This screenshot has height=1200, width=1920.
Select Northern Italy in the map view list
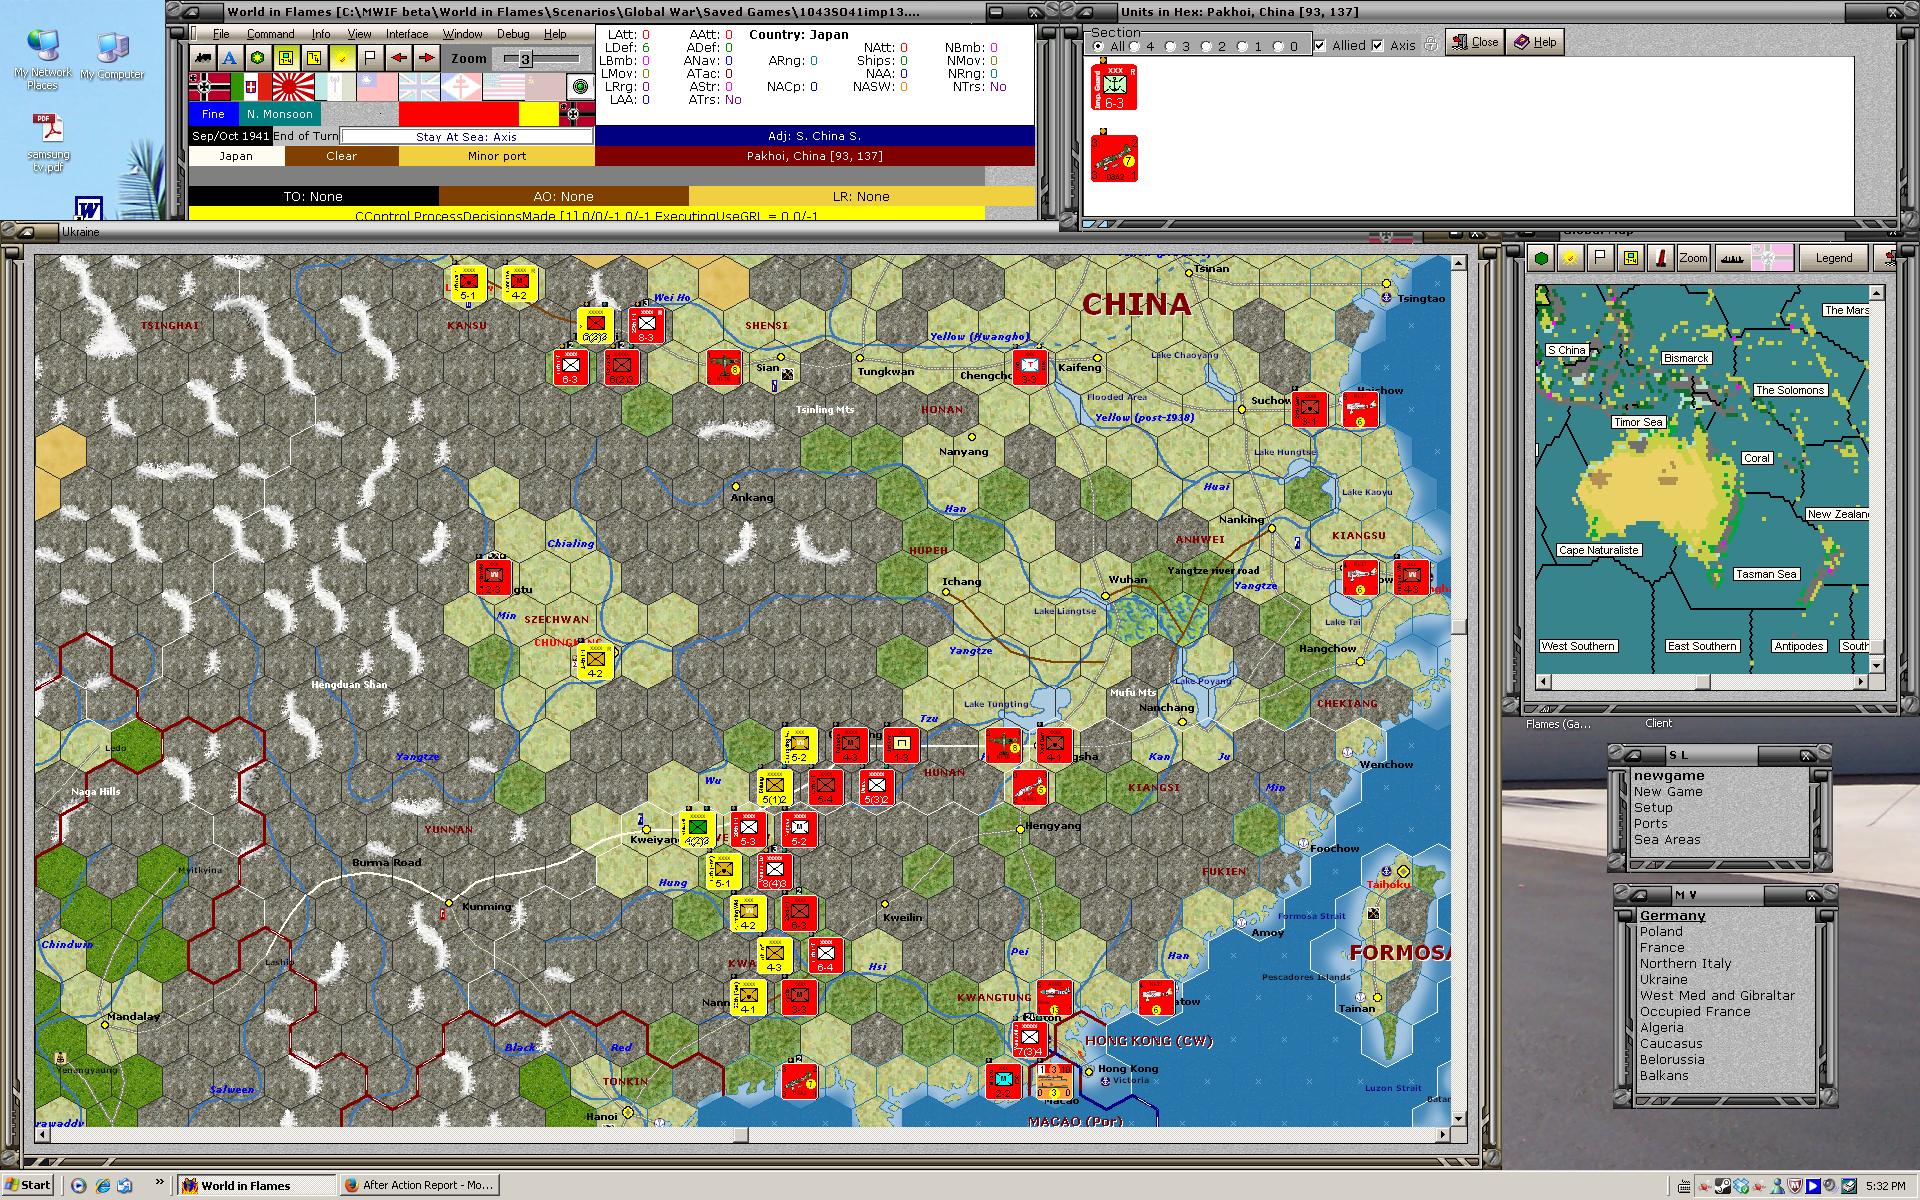click(x=1685, y=964)
